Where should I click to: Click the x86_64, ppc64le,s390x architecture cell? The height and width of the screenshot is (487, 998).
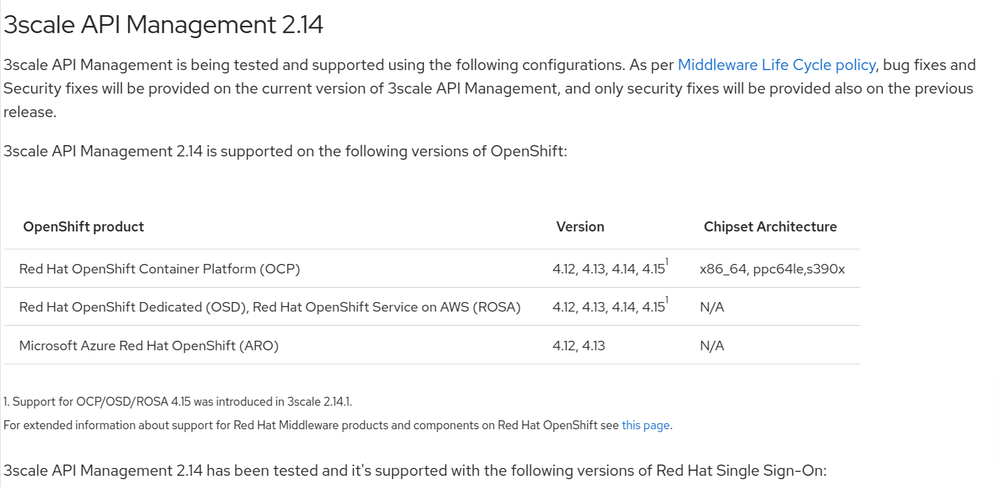tap(772, 269)
